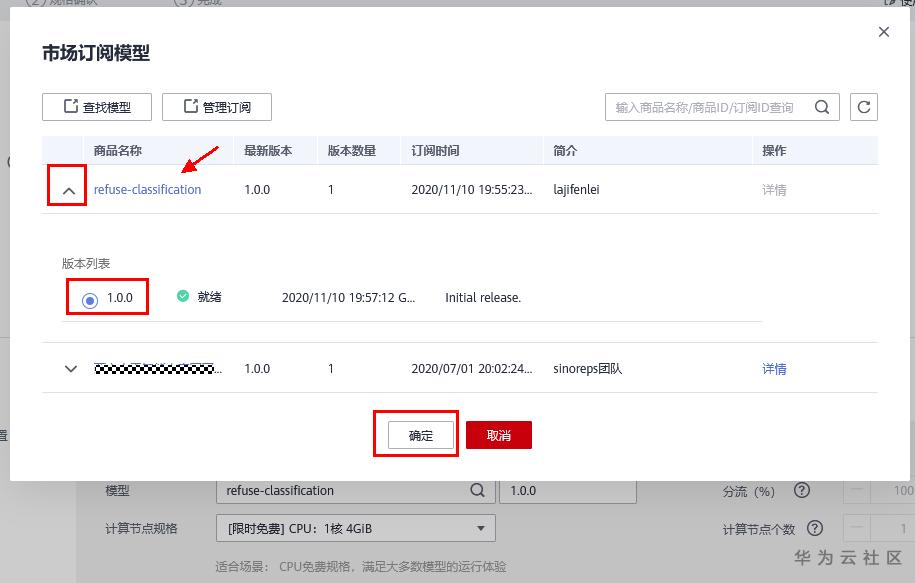Decrease the 计算节点个数 stepper value
Viewport: 915px width, 583px height.
pyautogui.click(x=857, y=529)
